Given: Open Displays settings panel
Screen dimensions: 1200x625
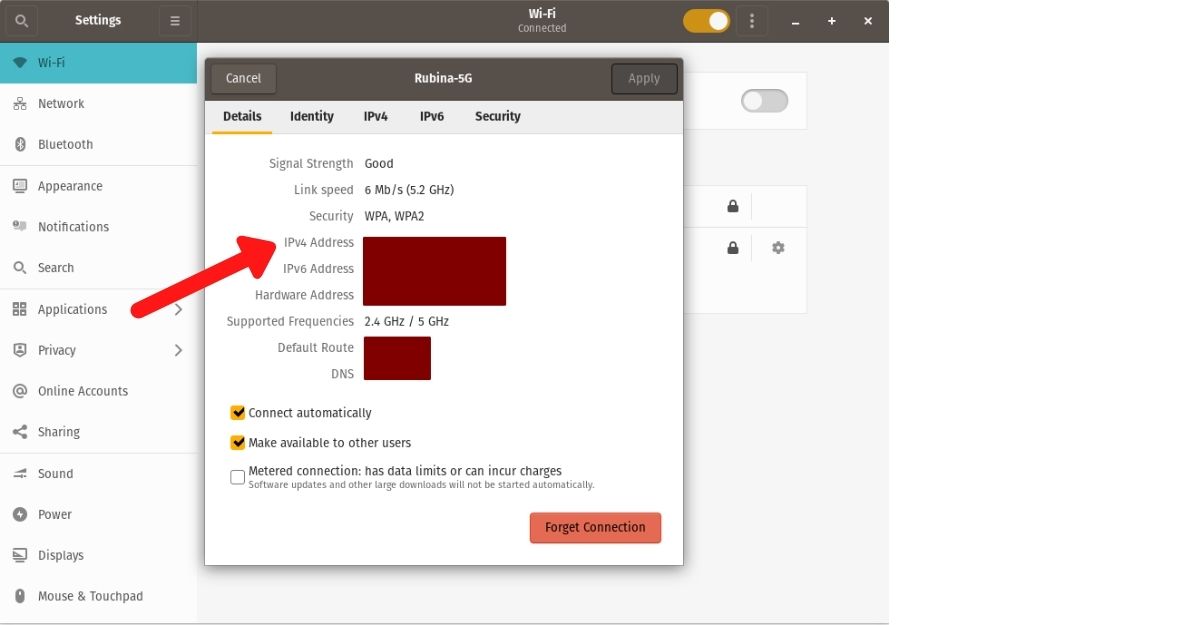Looking at the screenshot, I should click(98, 556).
